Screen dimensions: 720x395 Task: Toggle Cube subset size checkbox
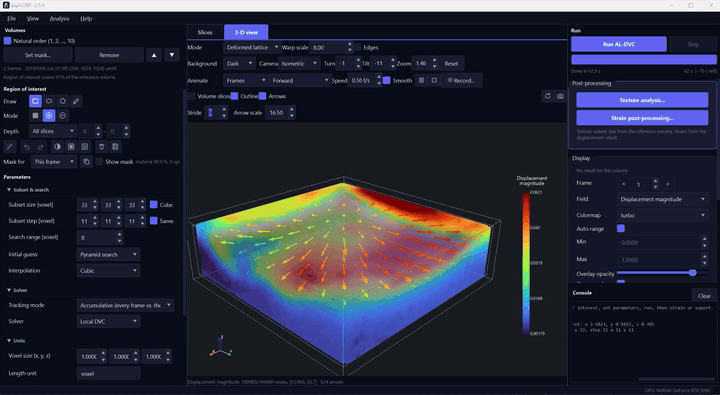(x=154, y=204)
